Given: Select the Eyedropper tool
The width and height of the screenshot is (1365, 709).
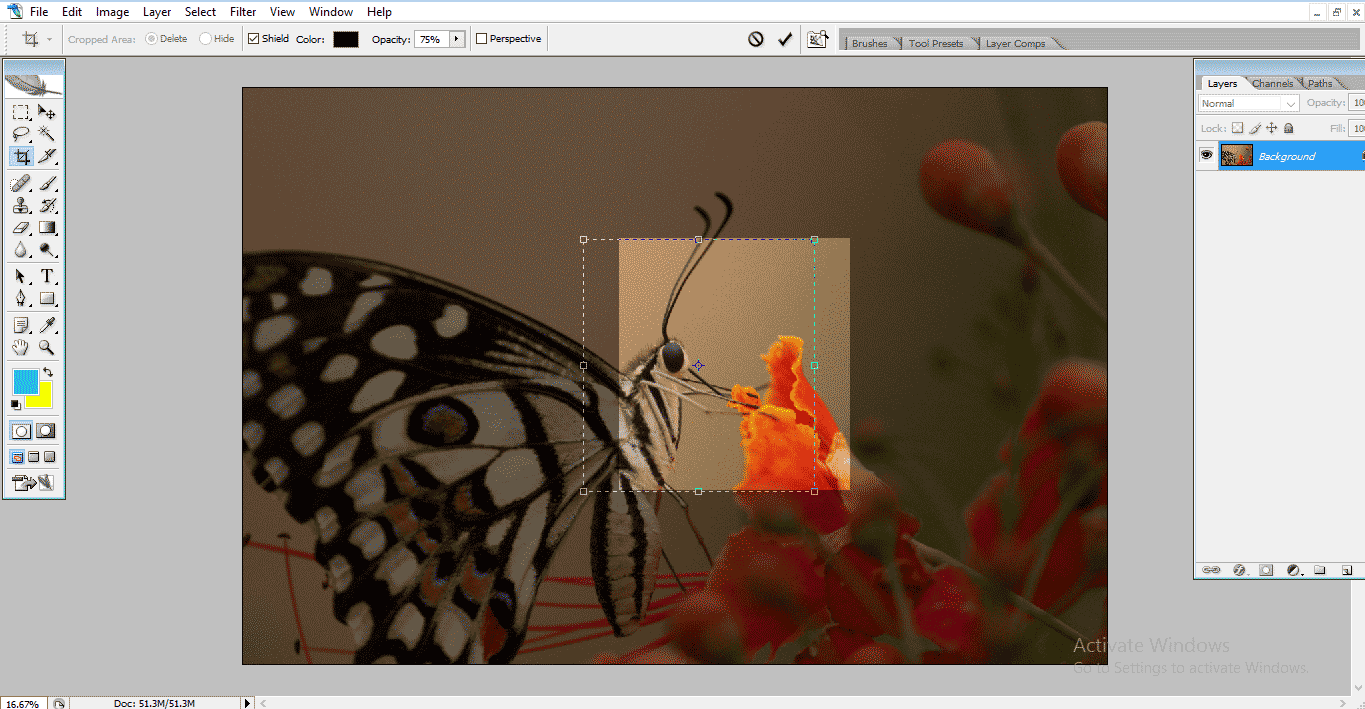Looking at the screenshot, I should click(47, 326).
